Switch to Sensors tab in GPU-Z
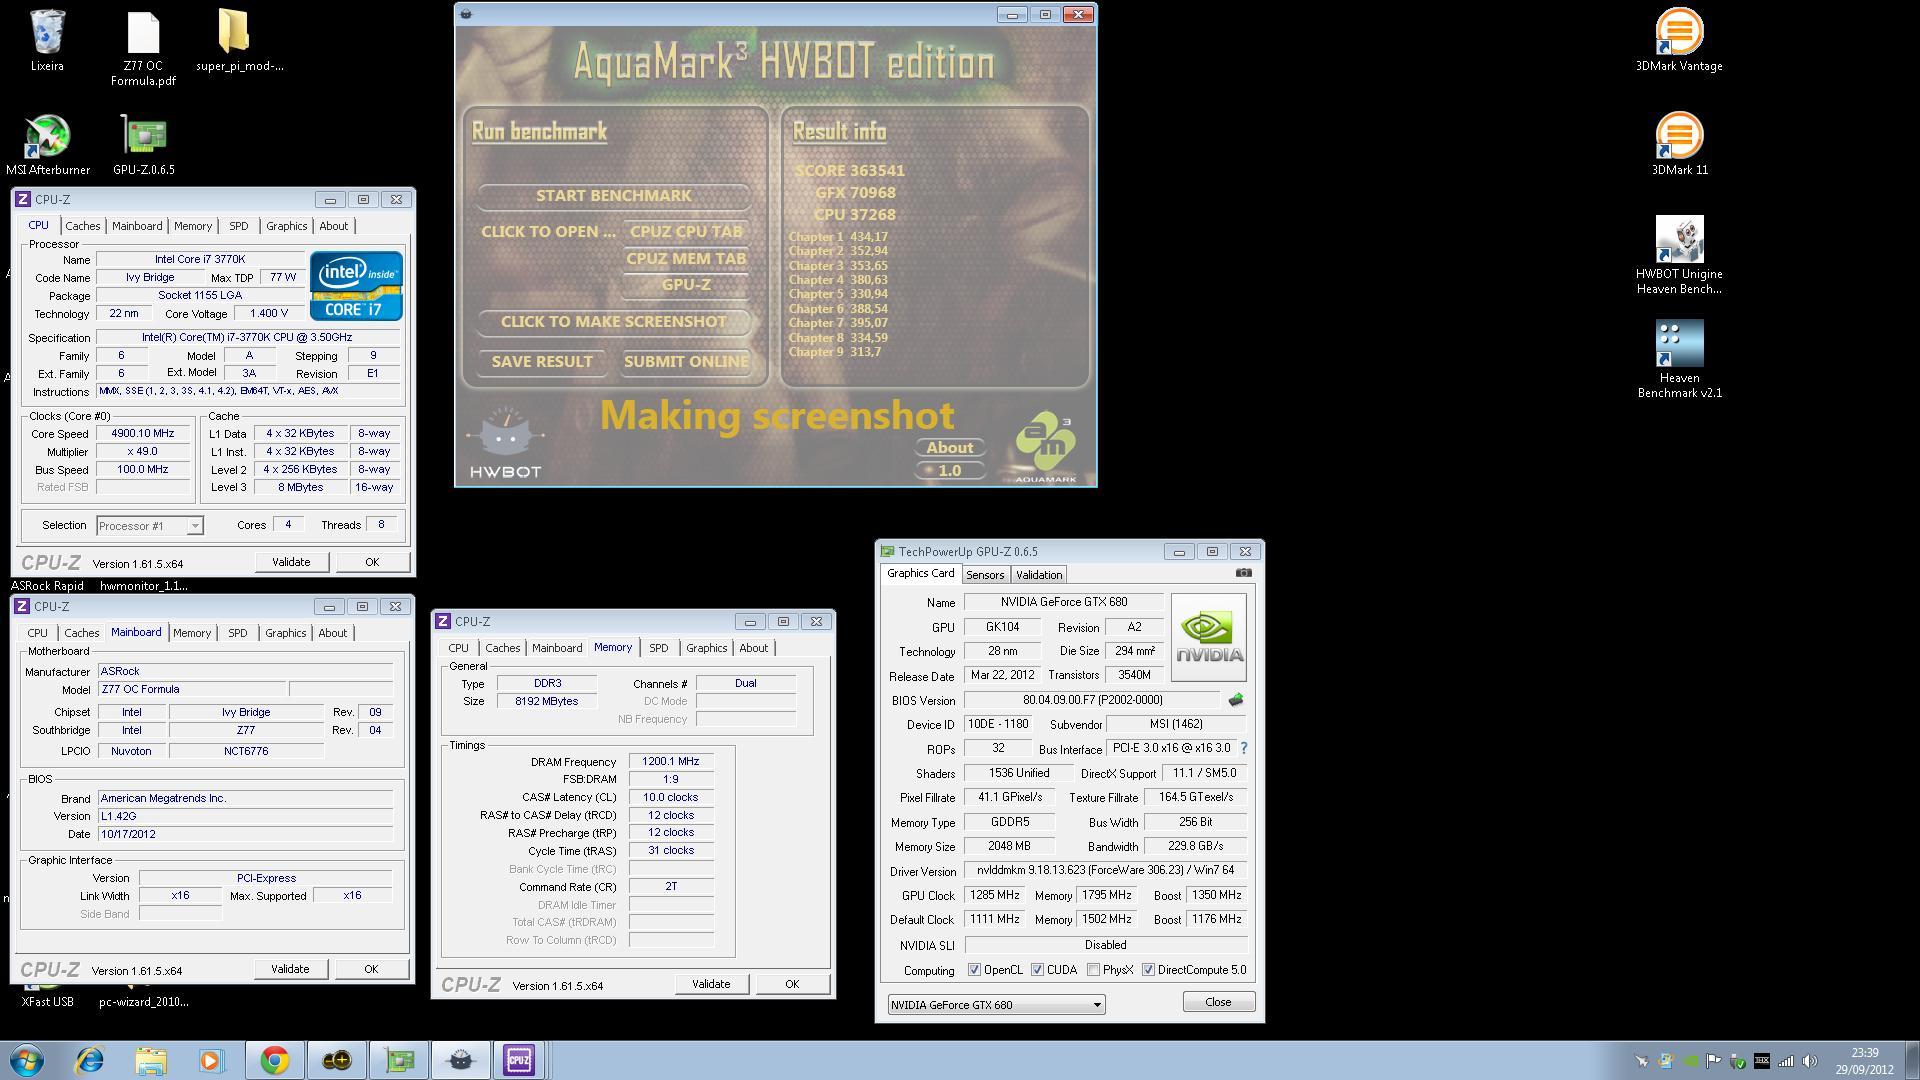 pos(985,575)
